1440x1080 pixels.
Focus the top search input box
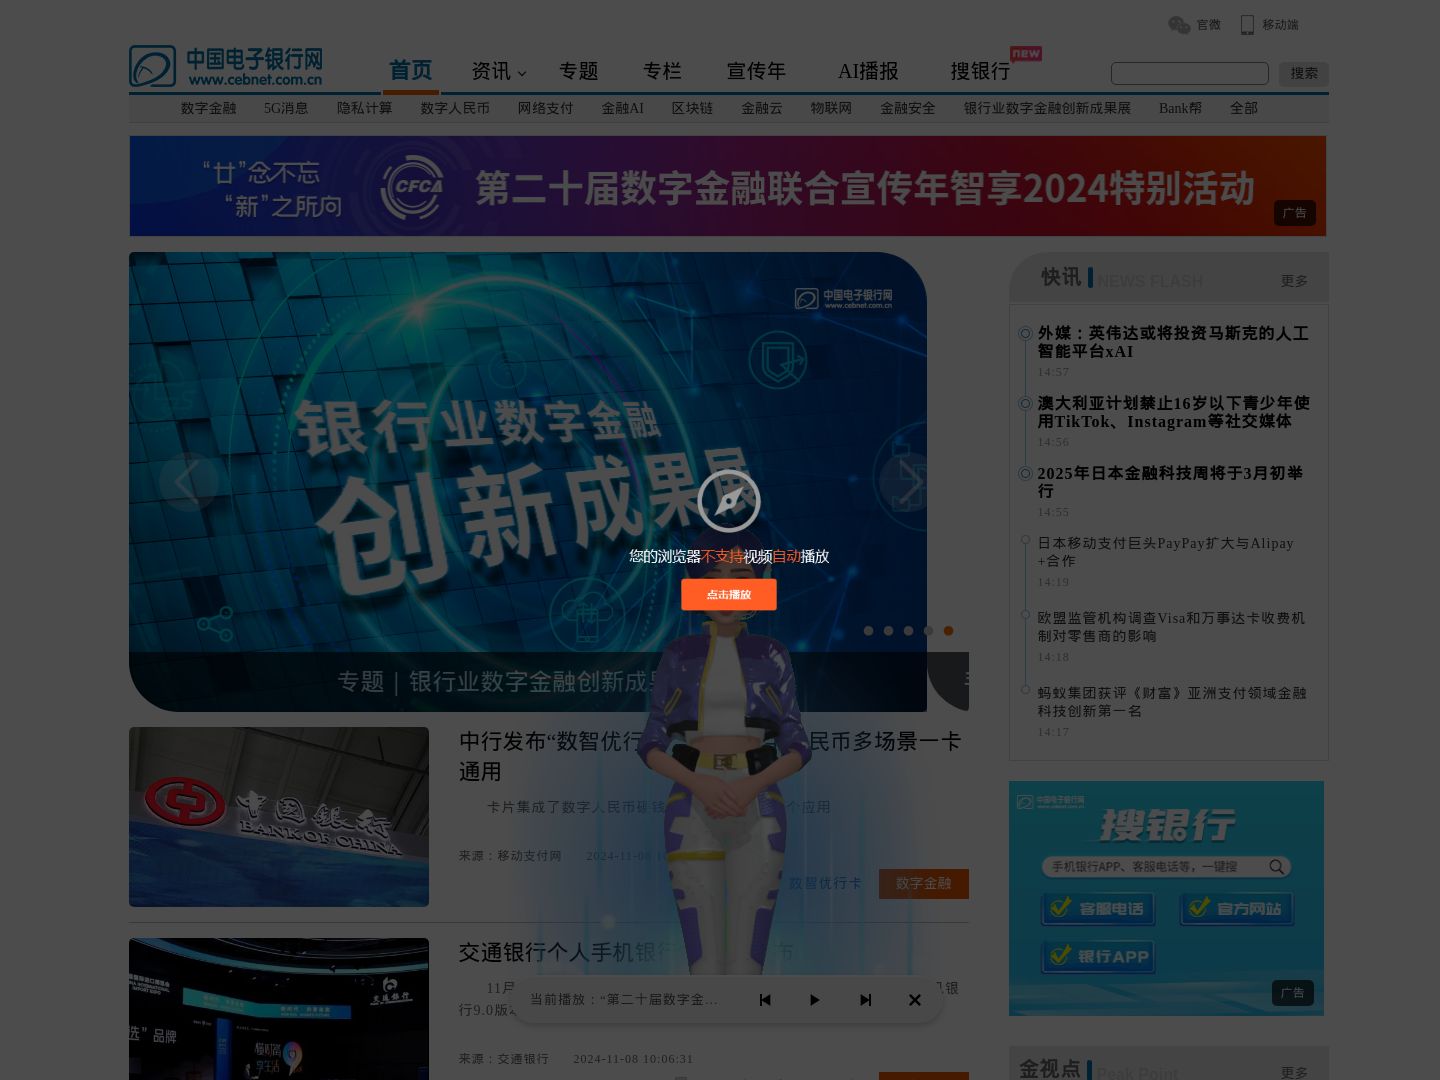click(1190, 73)
